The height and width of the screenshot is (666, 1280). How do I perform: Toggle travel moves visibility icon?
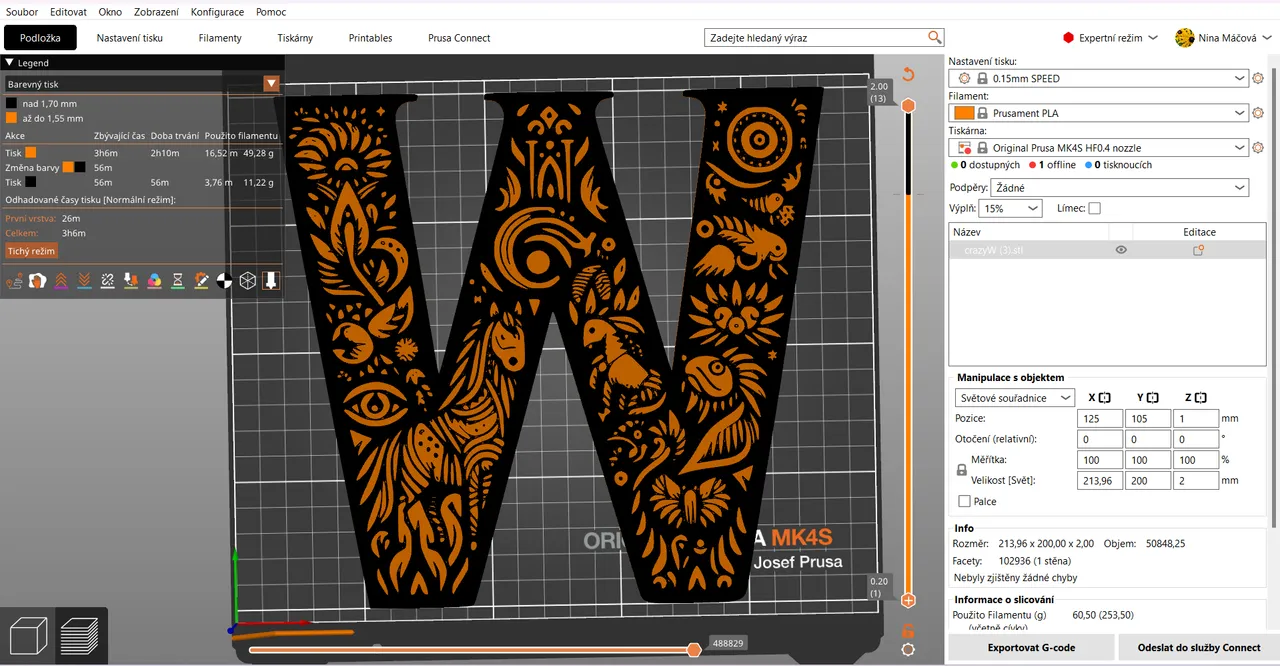point(14,281)
